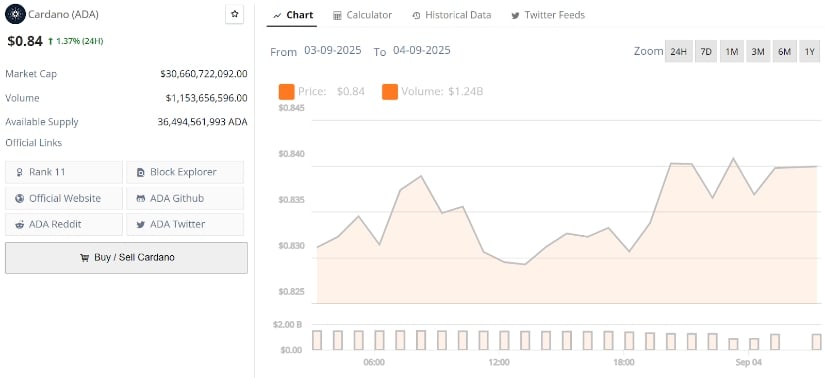Click the $0.845 price axis label
This screenshot has height=378, width=825.
(x=291, y=108)
